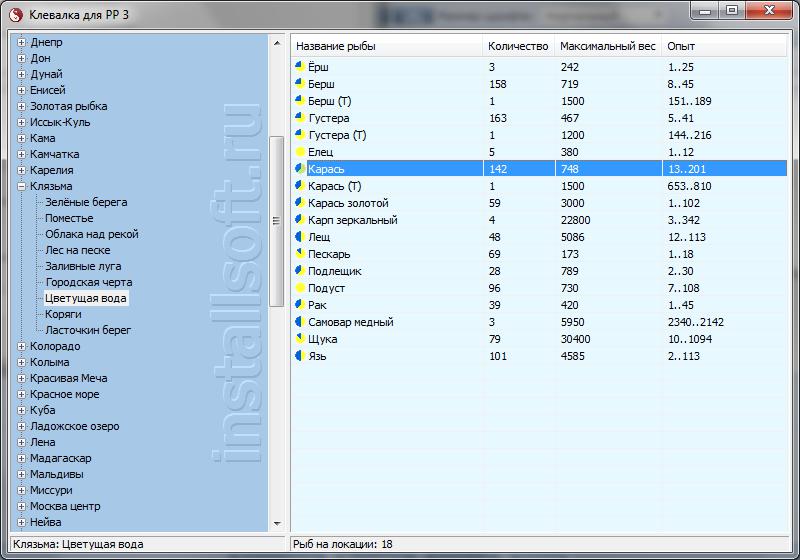
Task: Select the Щука fish name
Action: (x=322, y=339)
